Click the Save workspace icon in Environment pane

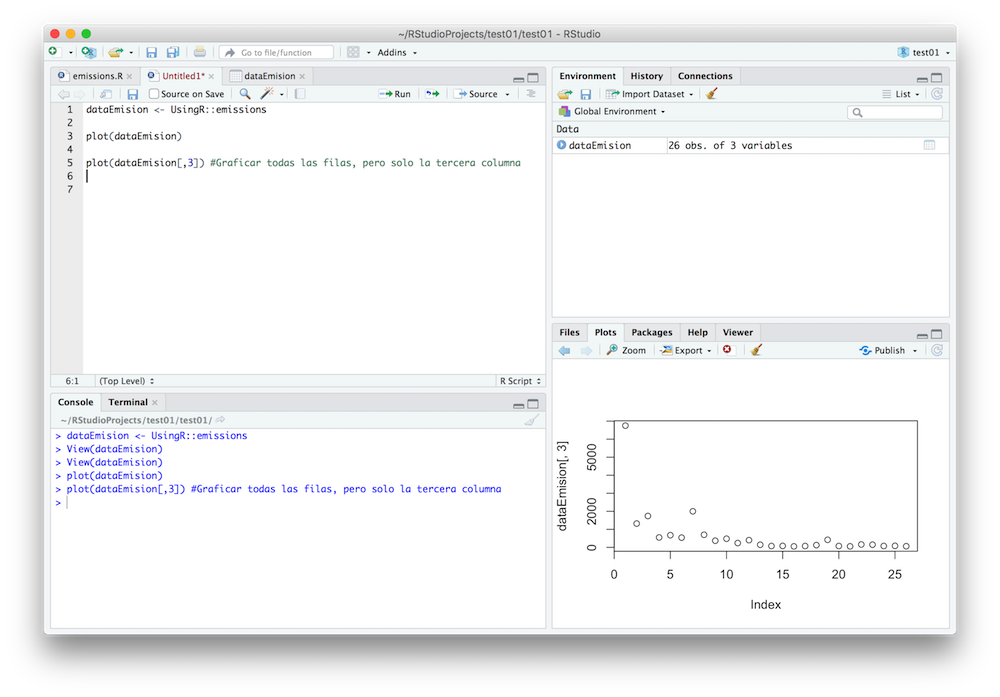[x=586, y=94]
